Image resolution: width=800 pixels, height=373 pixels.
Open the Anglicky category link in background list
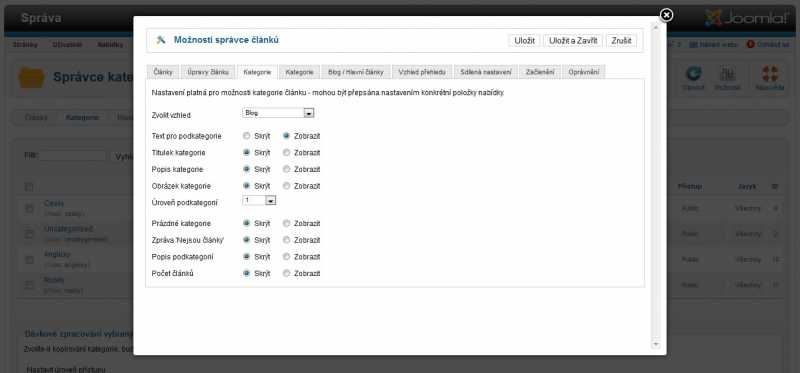point(57,254)
